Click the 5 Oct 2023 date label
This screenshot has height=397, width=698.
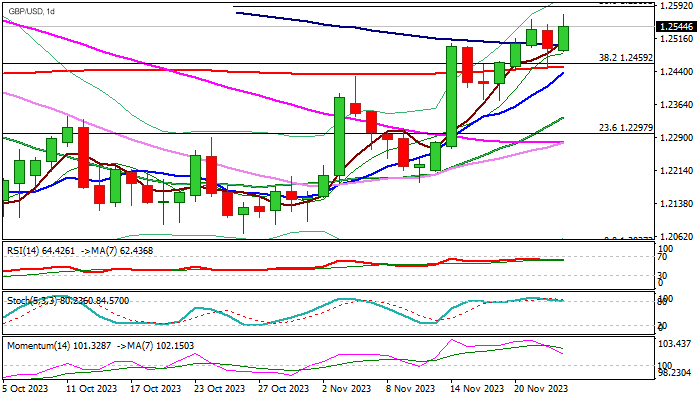[x=25, y=389]
